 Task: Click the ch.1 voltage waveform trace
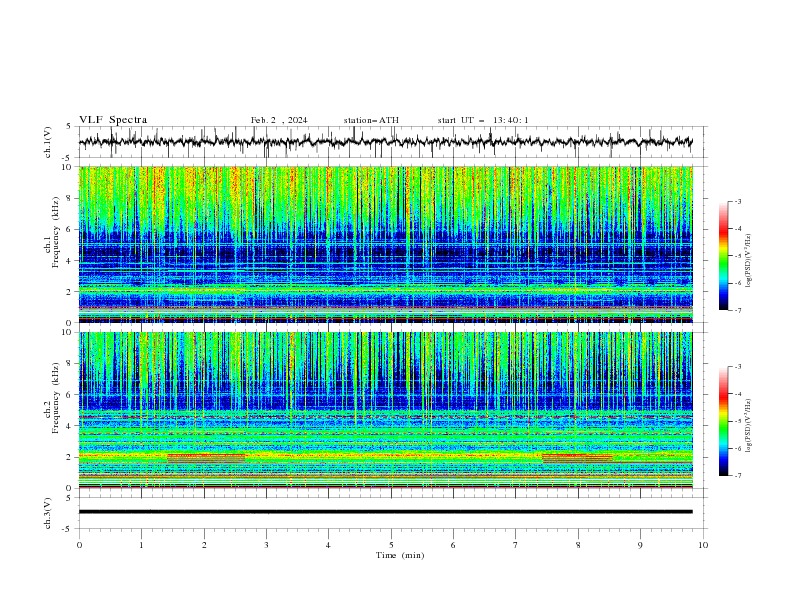[x=385, y=142]
